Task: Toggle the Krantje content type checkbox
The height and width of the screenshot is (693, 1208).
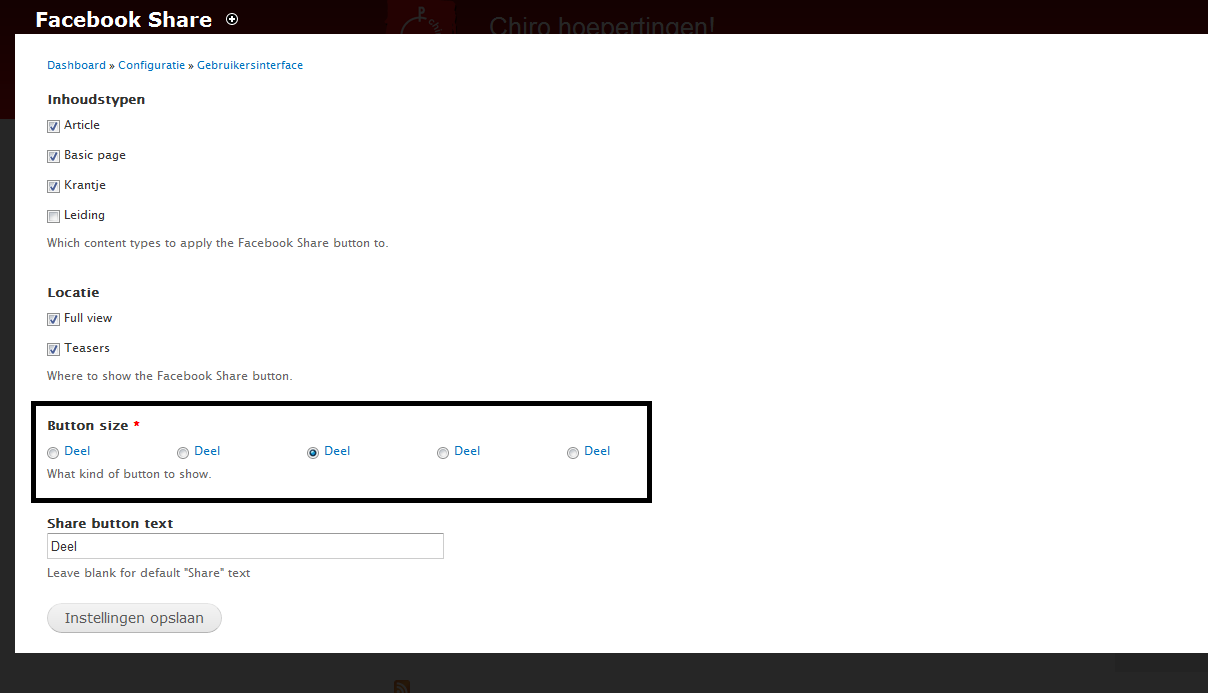Action: click(54, 186)
